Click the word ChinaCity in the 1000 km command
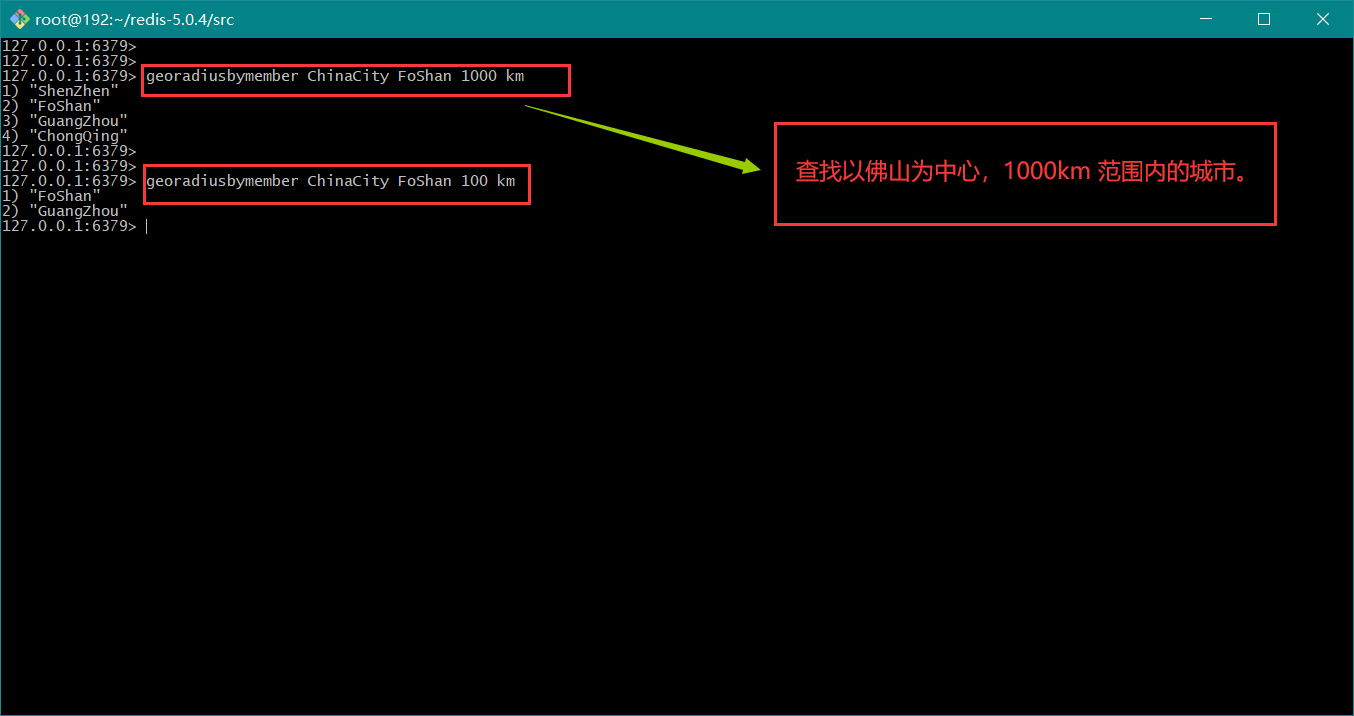This screenshot has height=716, width=1354. coord(347,76)
